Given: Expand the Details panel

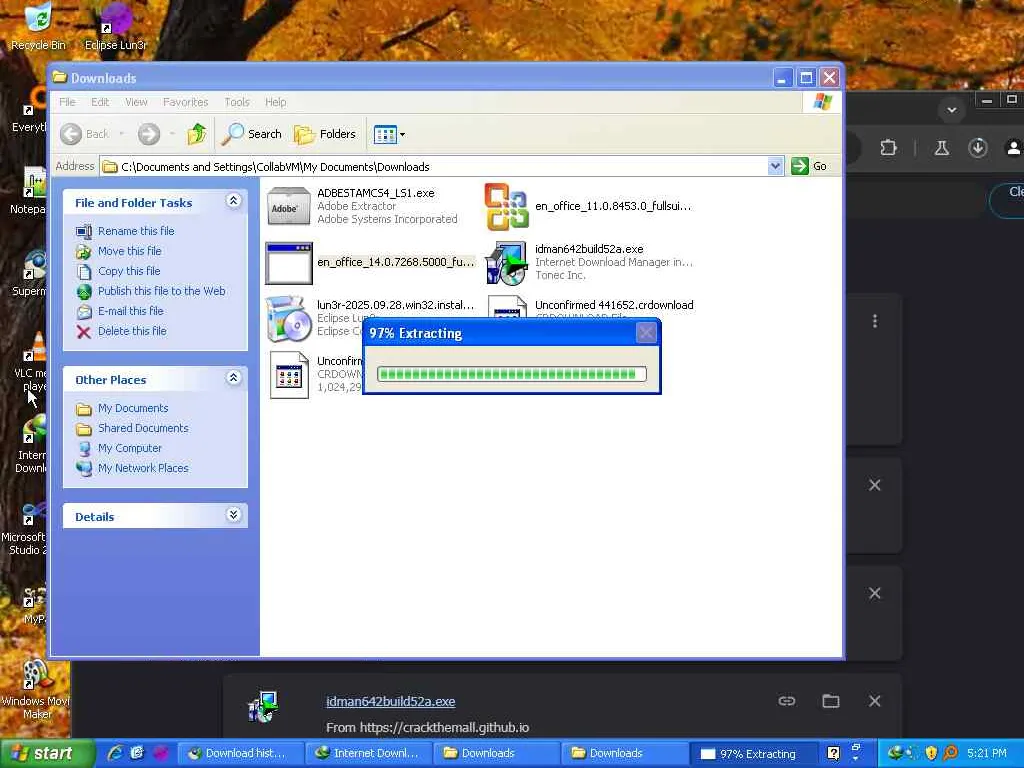Looking at the screenshot, I should 233,515.
